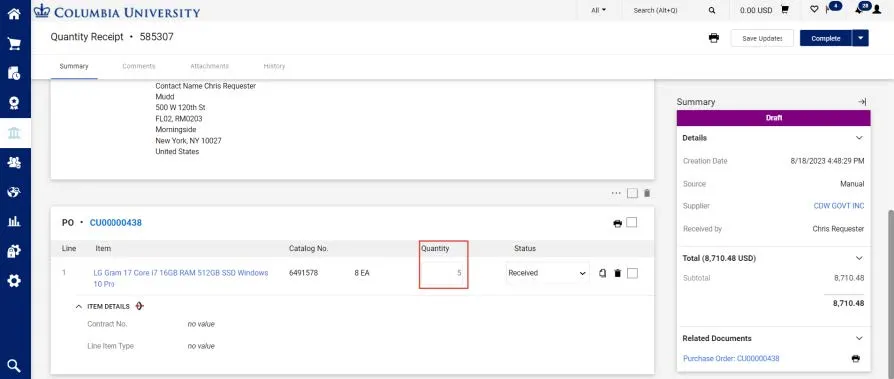894x379 pixels.
Task: Click the red icon beside ITEM DETAILS
Action: 140,306
